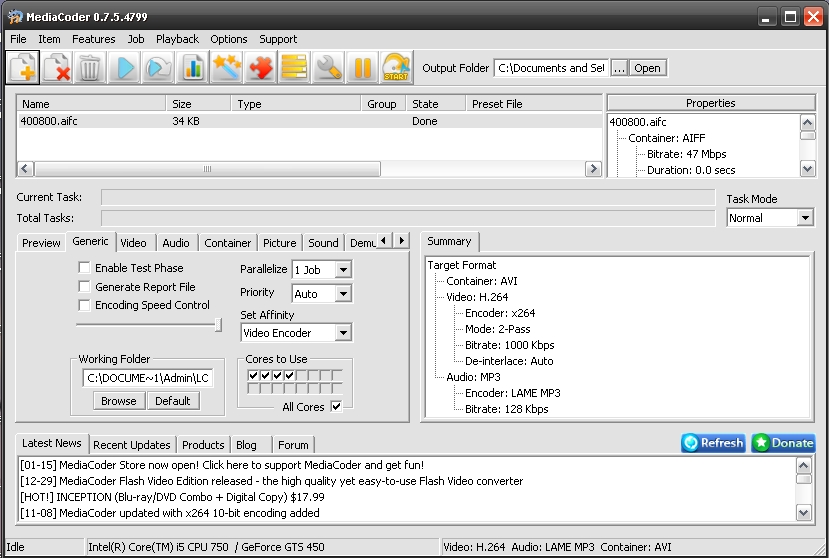Open the Item menu
The image size is (829, 558).
pos(49,39)
